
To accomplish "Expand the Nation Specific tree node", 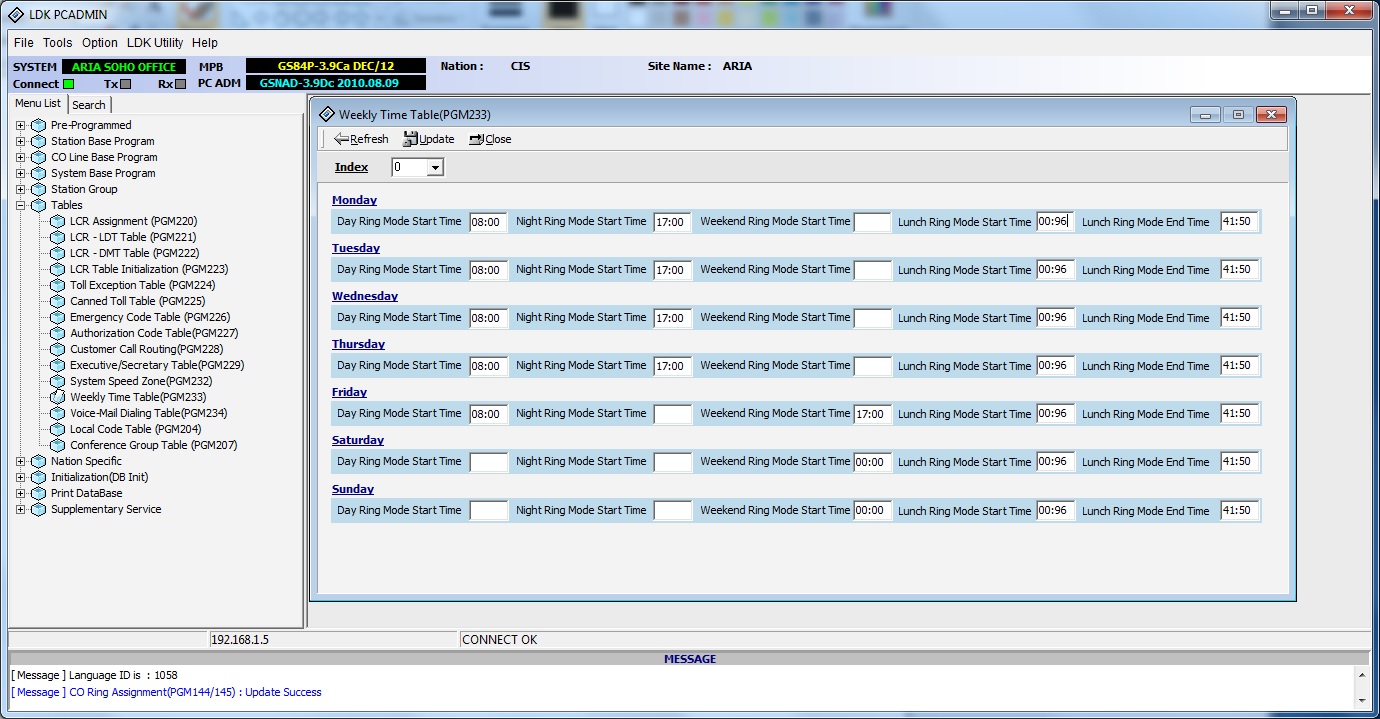I will pyautogui.click(x=20, y=461).
